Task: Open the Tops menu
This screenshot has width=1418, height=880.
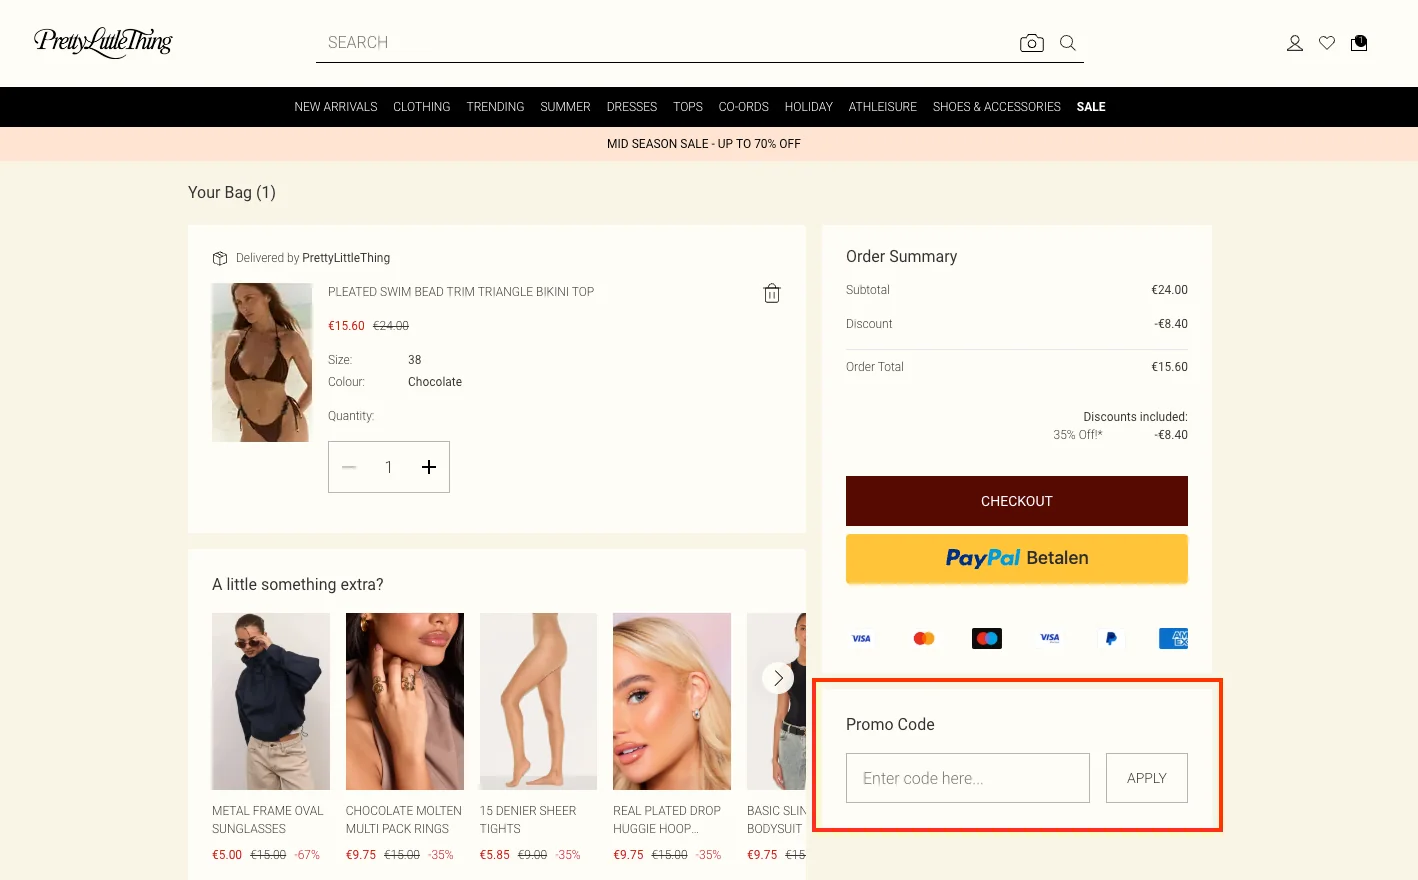Action: [x=688, y=107]
